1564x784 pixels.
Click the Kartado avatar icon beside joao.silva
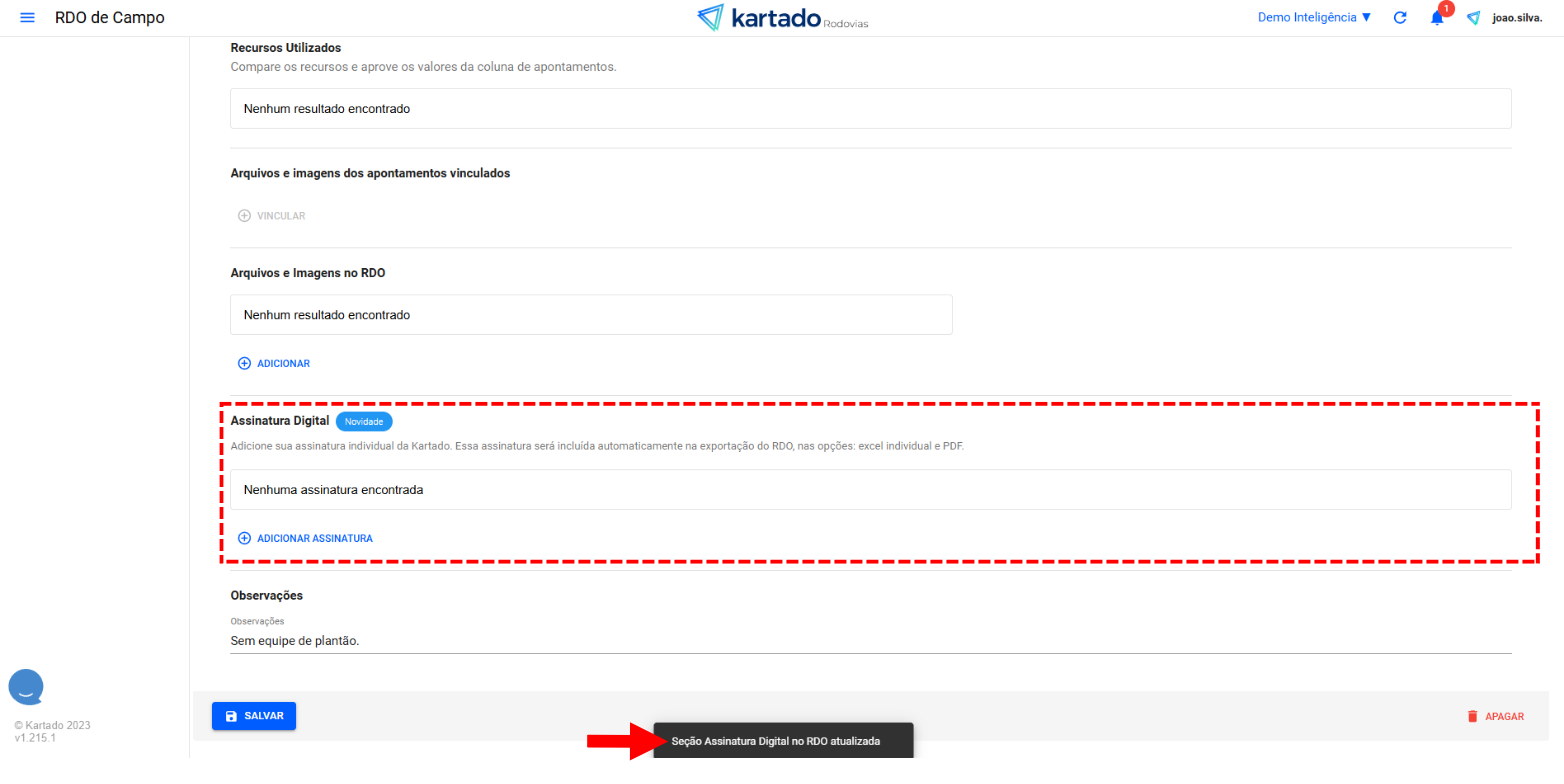(x=1474, y=18)
